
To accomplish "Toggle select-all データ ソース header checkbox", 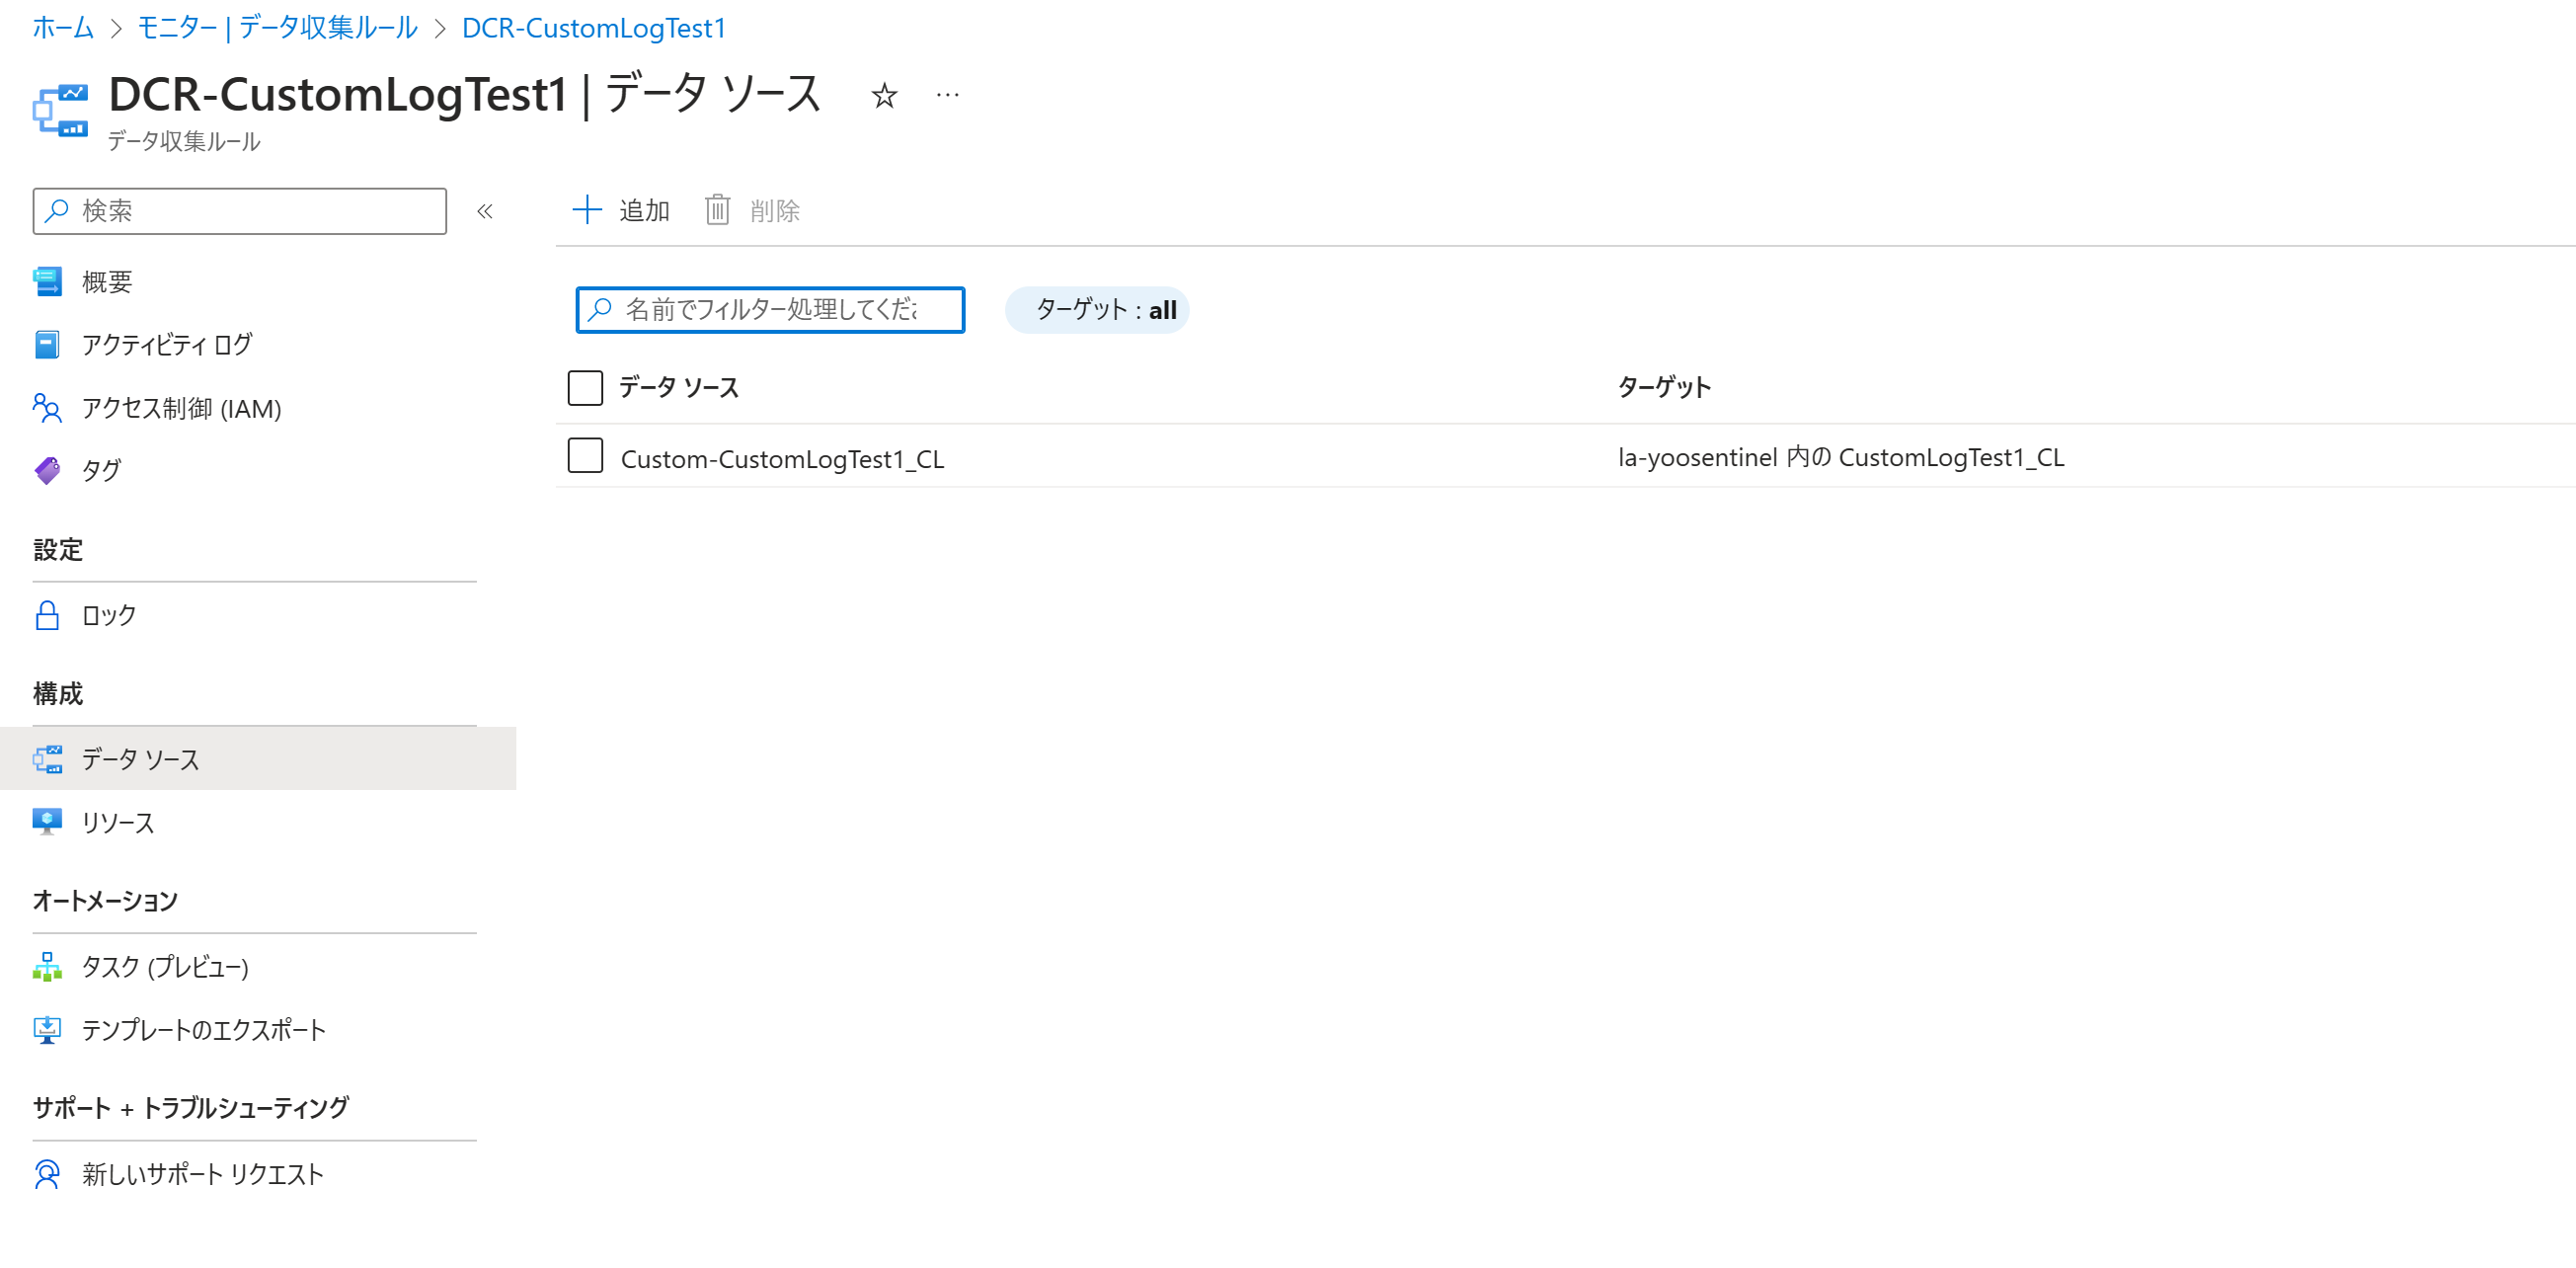I will coord(585,387).
